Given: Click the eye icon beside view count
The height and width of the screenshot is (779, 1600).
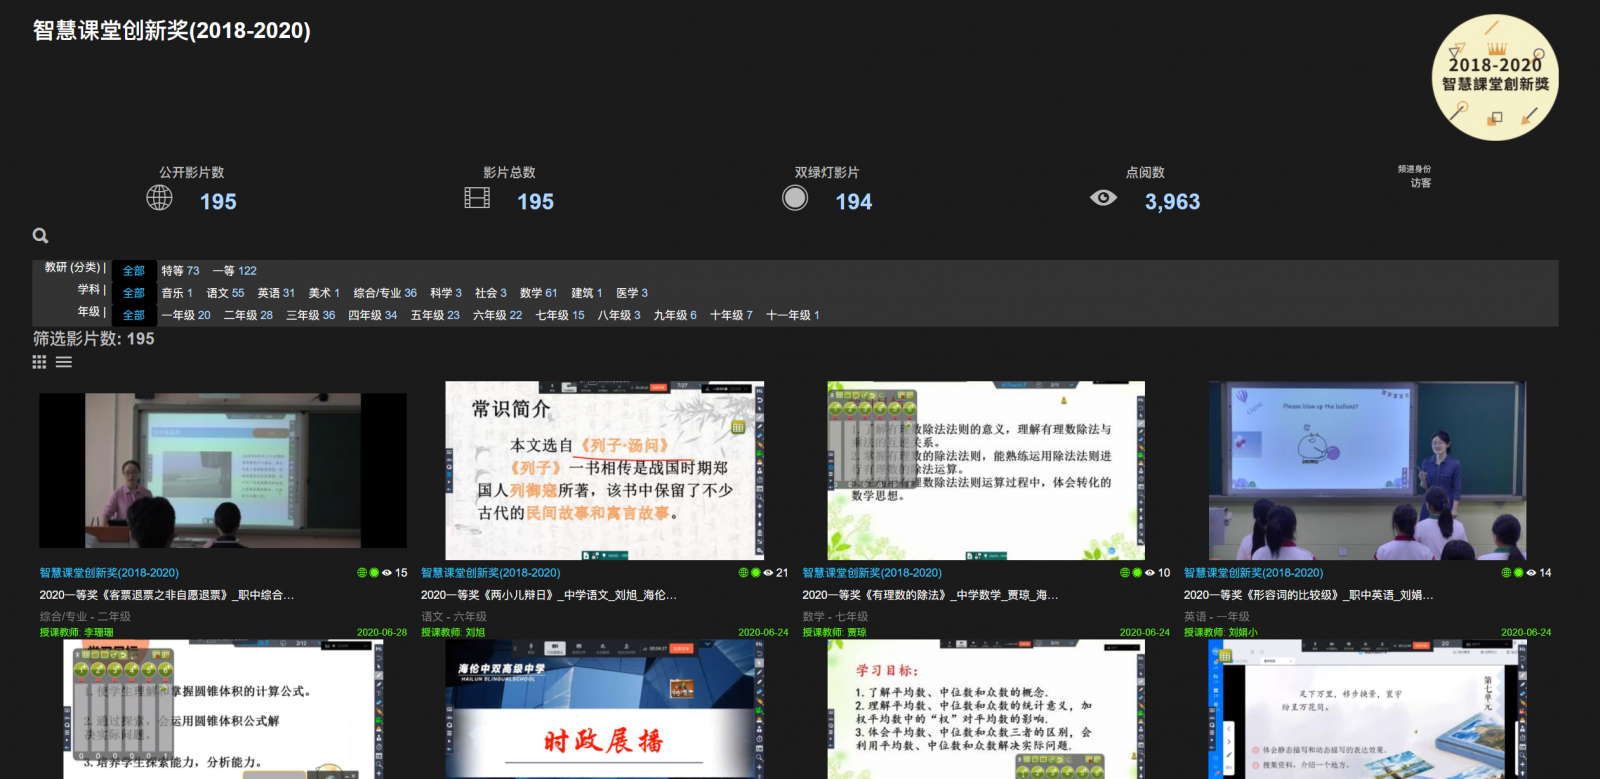Looking at the screenshot, I should tap(1103, 198).
